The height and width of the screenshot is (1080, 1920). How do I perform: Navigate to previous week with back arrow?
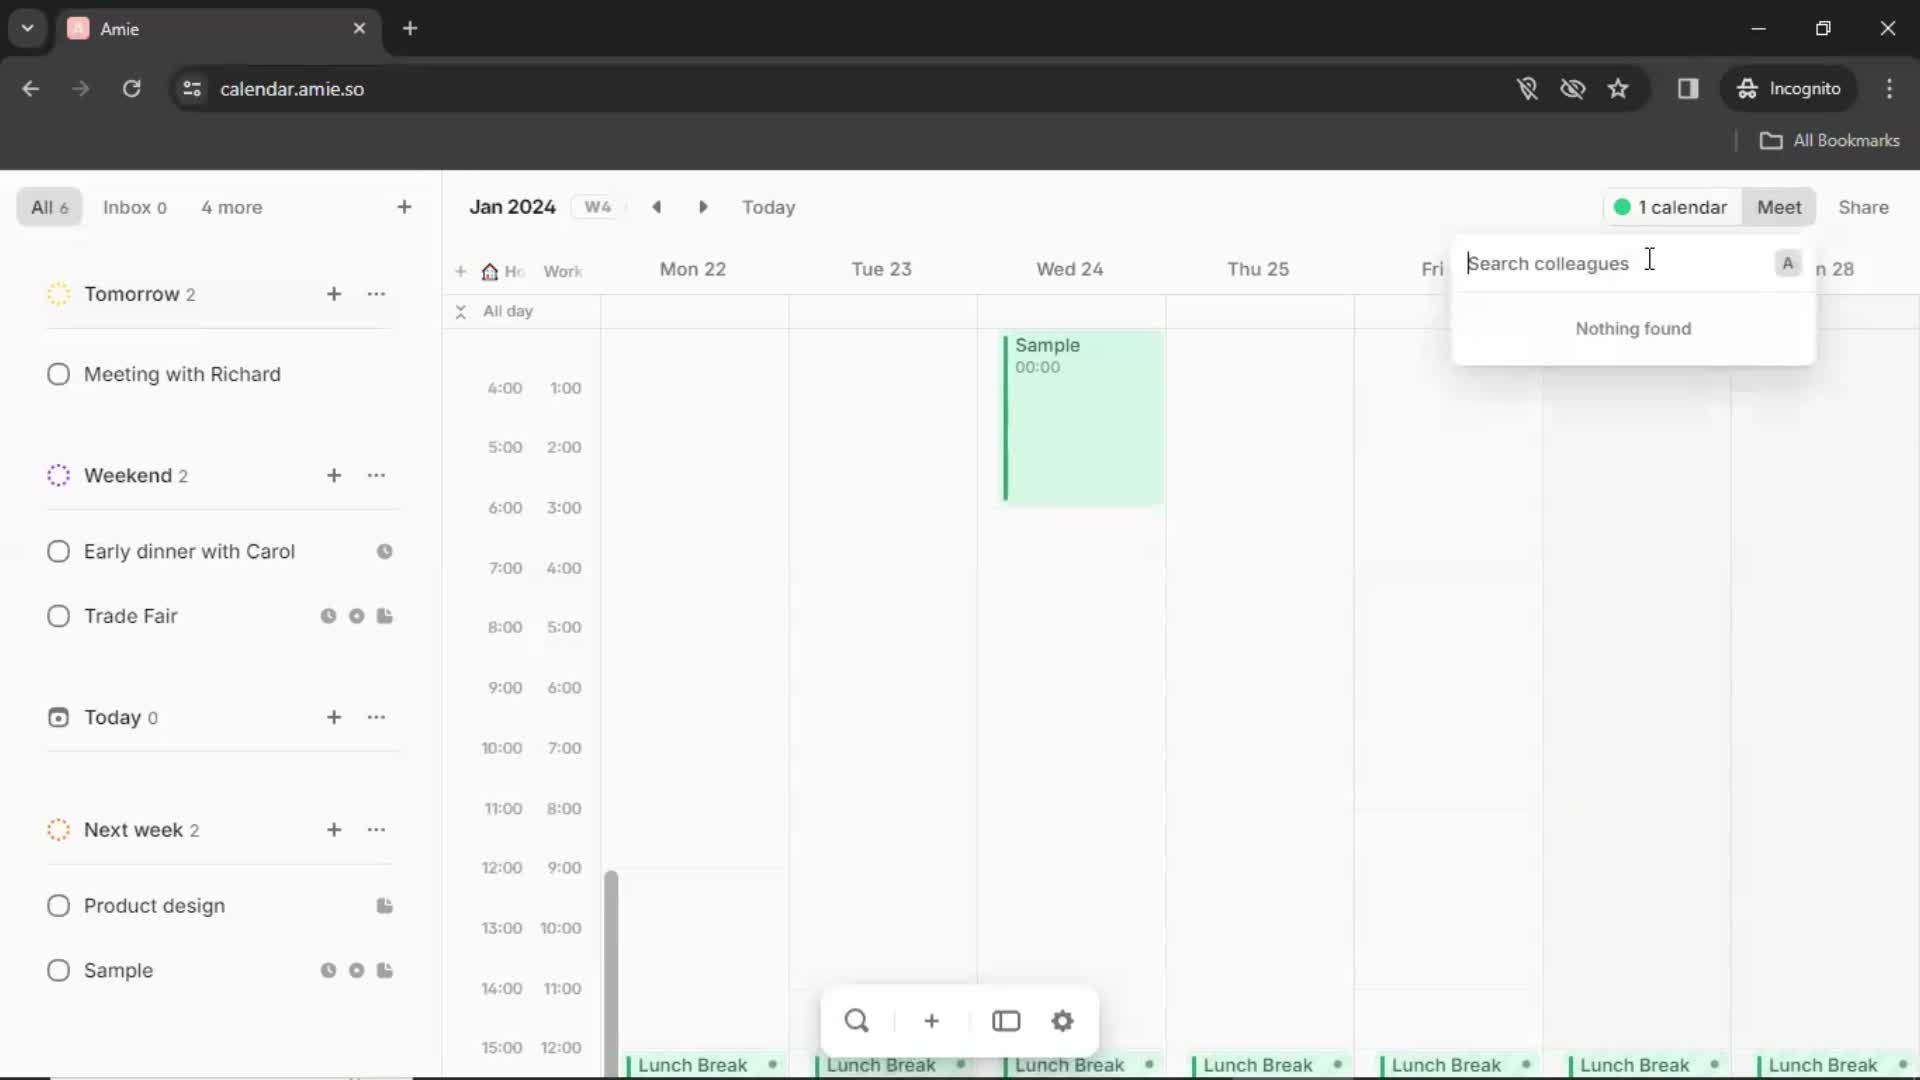pyautogui.click(x=657, y=206)
